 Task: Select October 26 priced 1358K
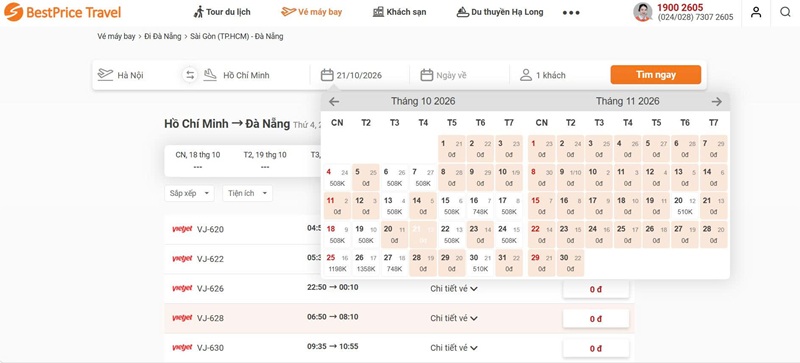pyautogui.click(x=366, y=263)
